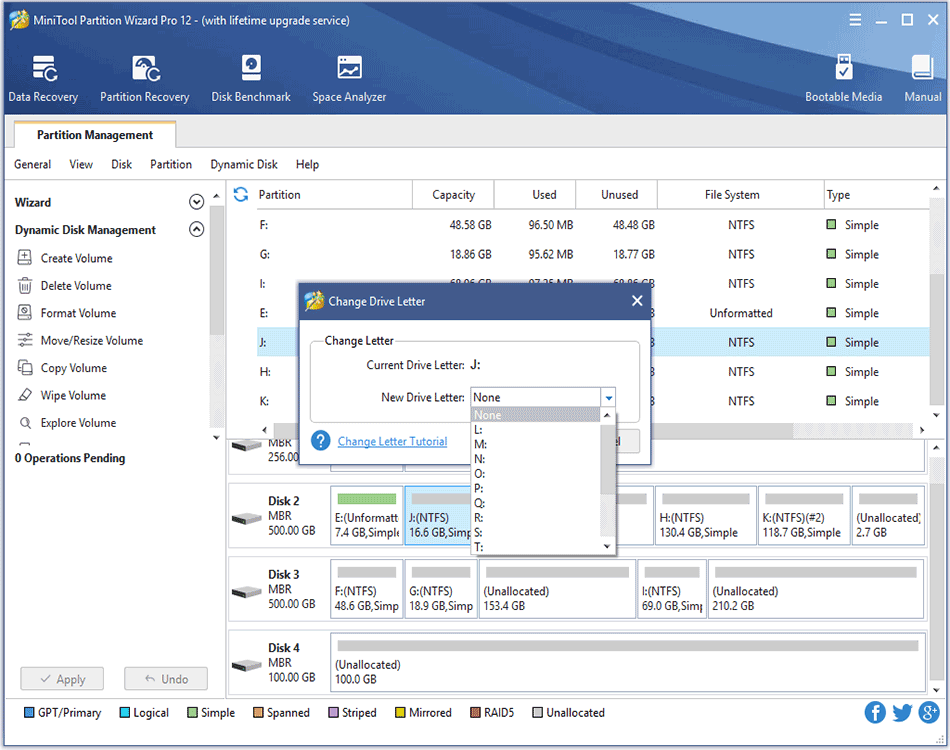Collapse Dynamic Disk Management section
This screenshot has width=950, height=750.
[x=196, y=229]
